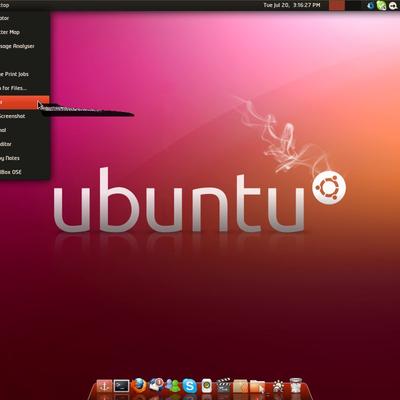Open the plain tan folder in the dock
Image resolution: width=400 pixels, height=400 pixels.
(x=240, y=386)
